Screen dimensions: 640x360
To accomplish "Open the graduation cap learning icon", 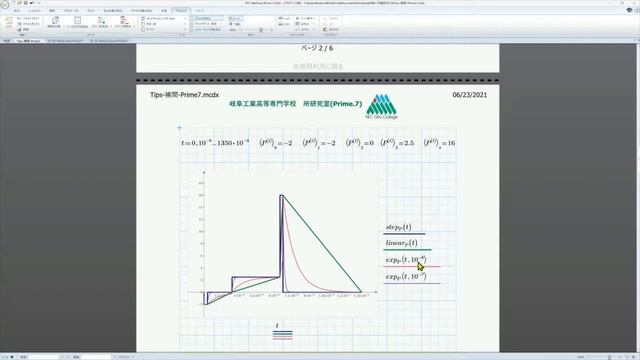I will coord(629,10).
